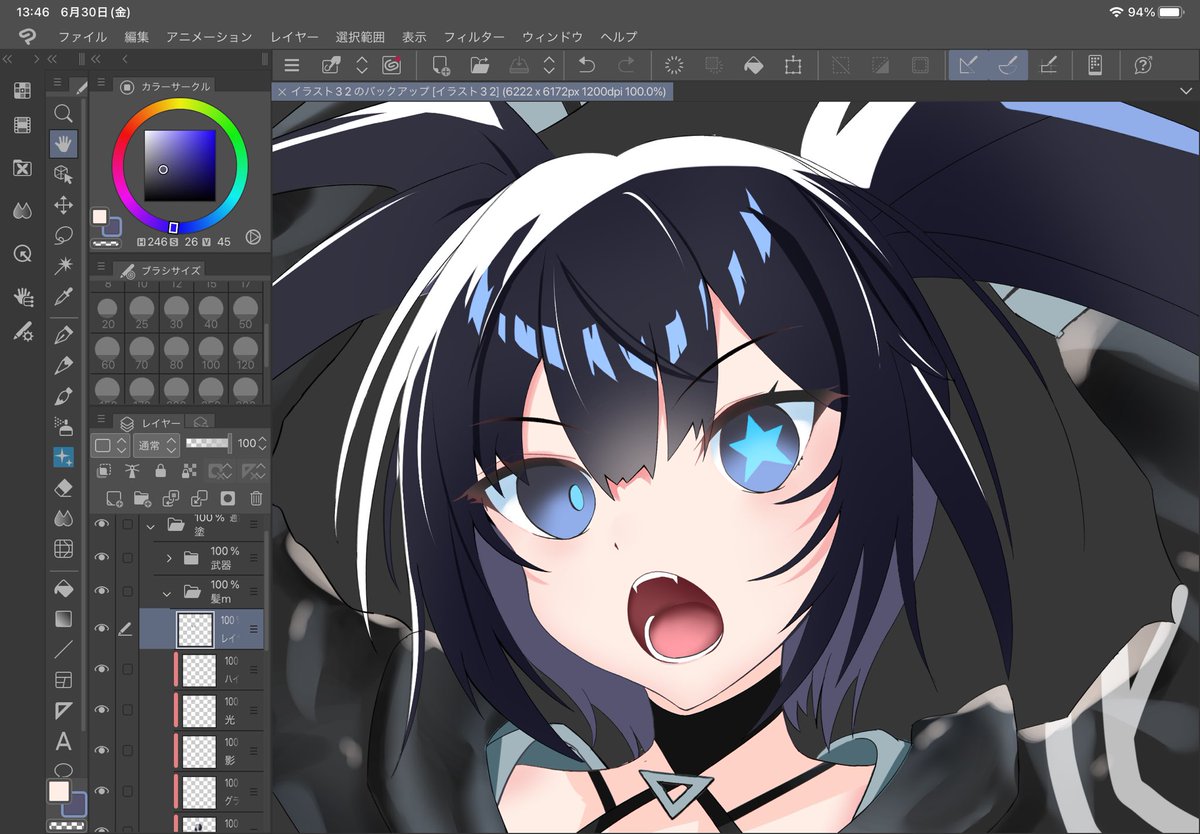Hide the 髪m folder with eye icon
Image resolution: width=1200 pixels, height=834 pixels.
click(101, 591)
